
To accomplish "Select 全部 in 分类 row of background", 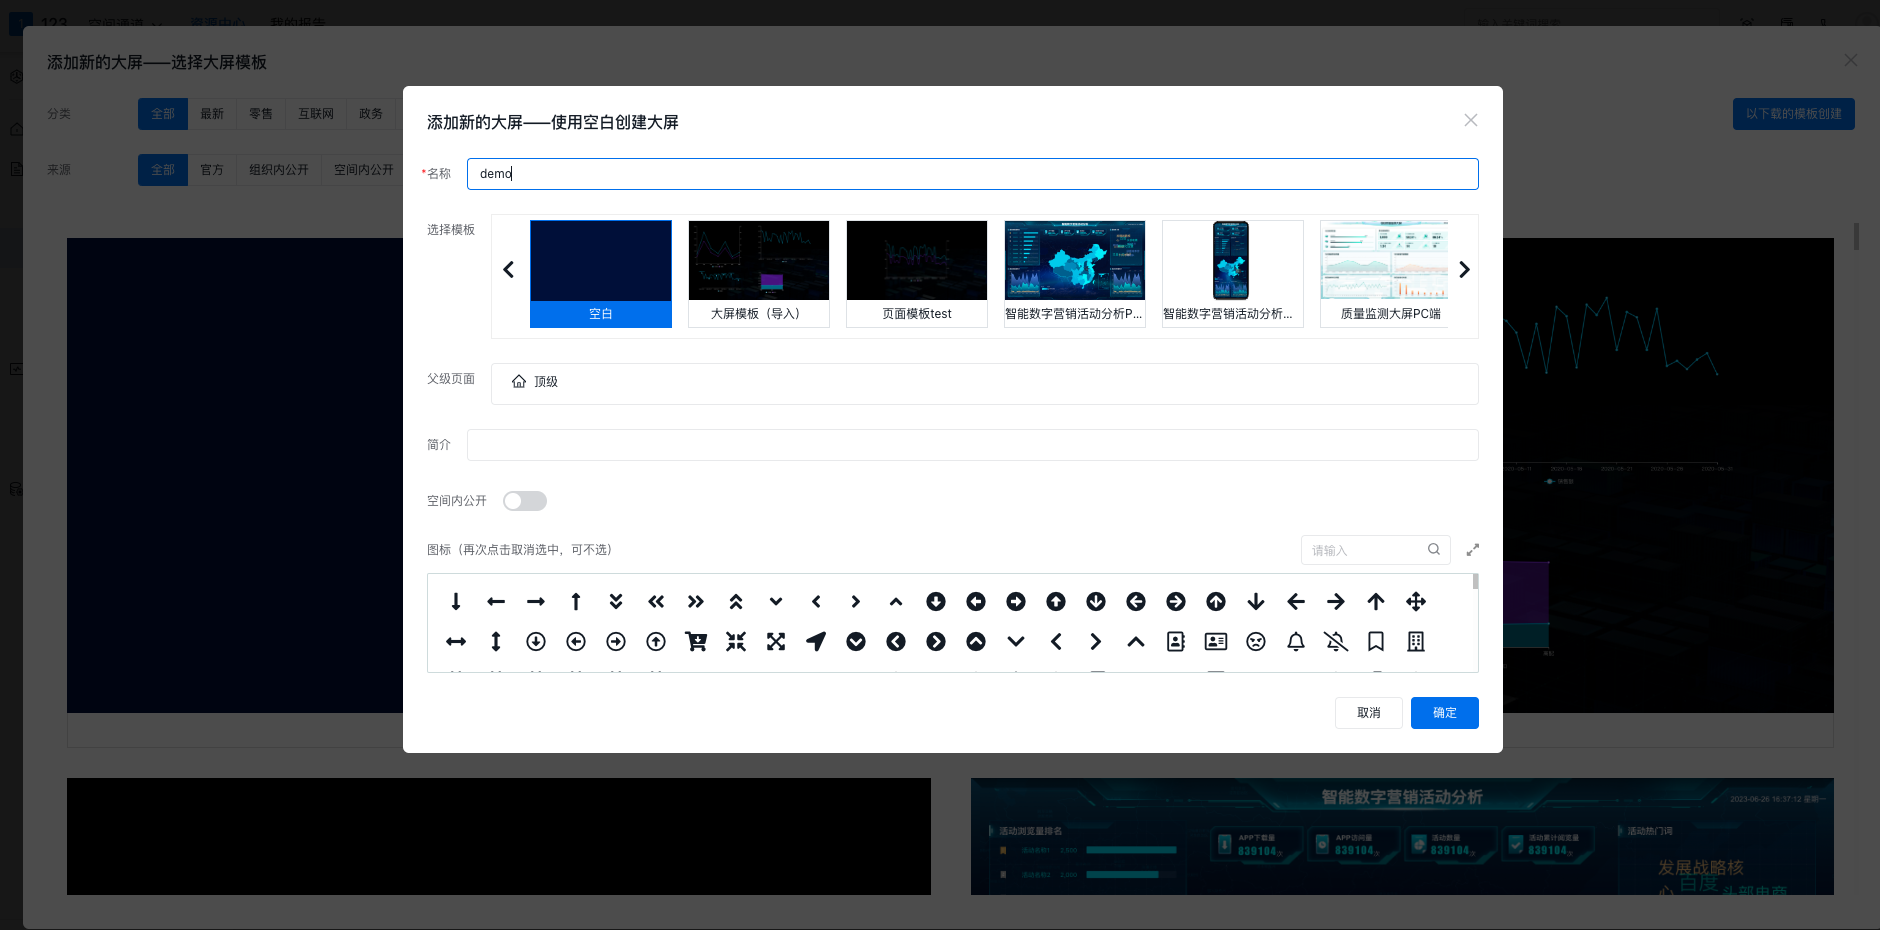I will 163,114.
